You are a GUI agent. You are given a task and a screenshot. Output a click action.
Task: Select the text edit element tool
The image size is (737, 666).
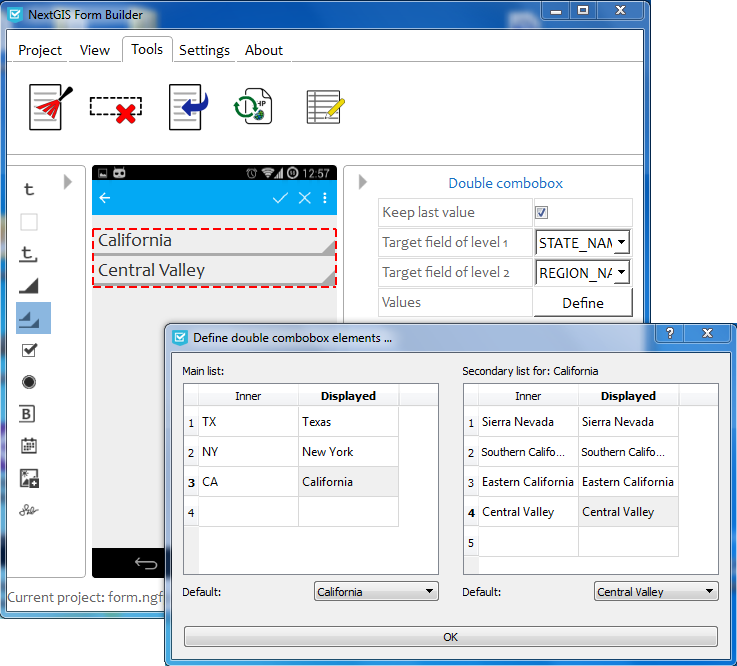coord(29,254)
